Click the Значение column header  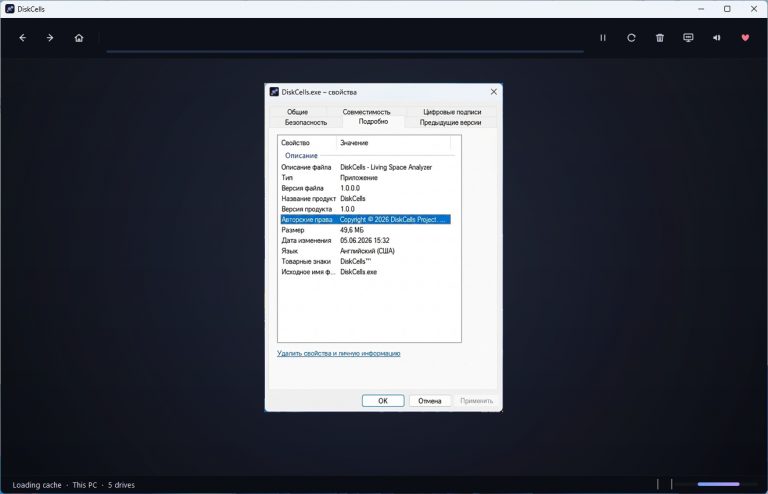point(394,142)
